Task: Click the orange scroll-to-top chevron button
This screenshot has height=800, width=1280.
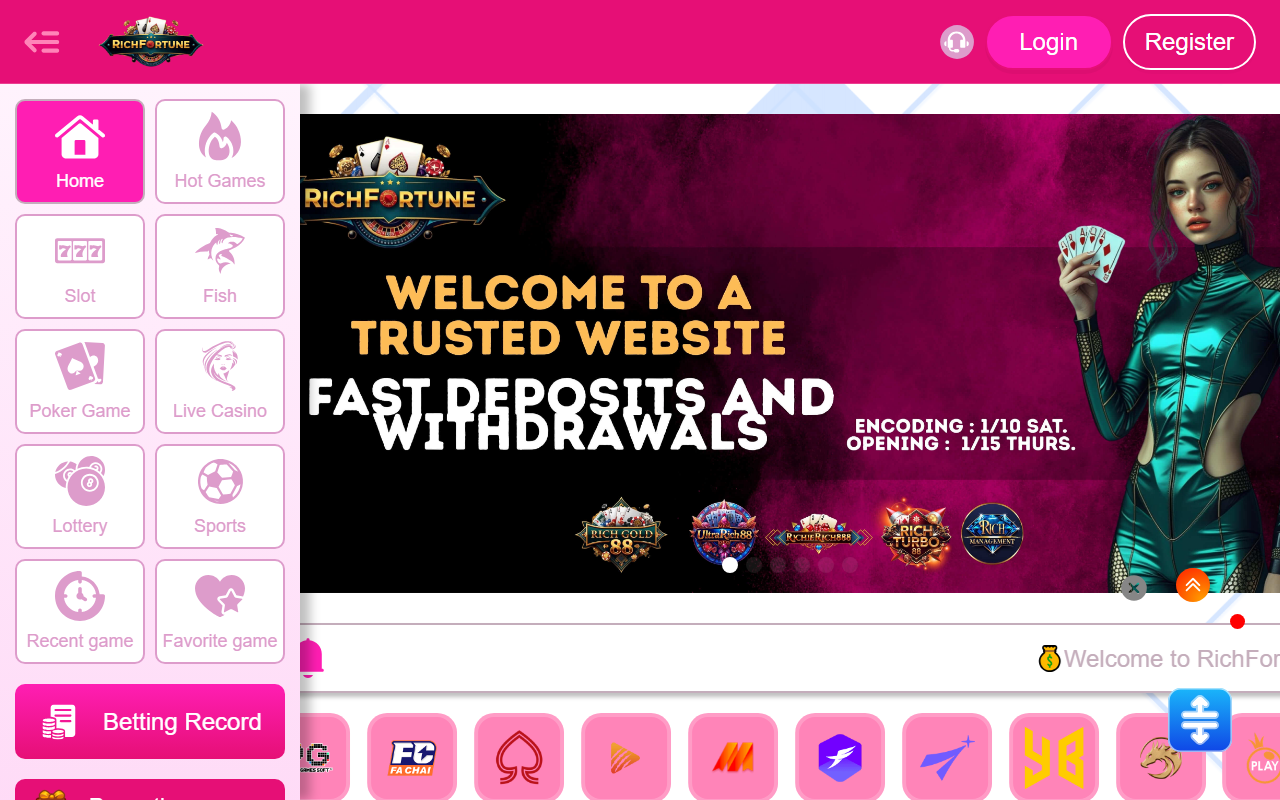Action: click(x=1193, y=585)
